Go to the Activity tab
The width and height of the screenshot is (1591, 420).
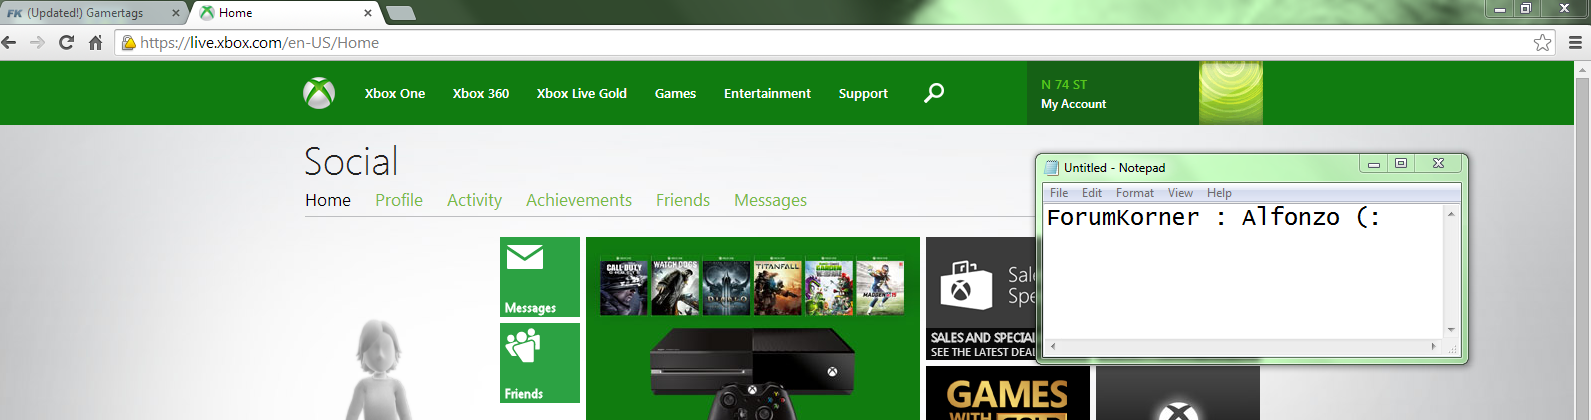point(474,200)
